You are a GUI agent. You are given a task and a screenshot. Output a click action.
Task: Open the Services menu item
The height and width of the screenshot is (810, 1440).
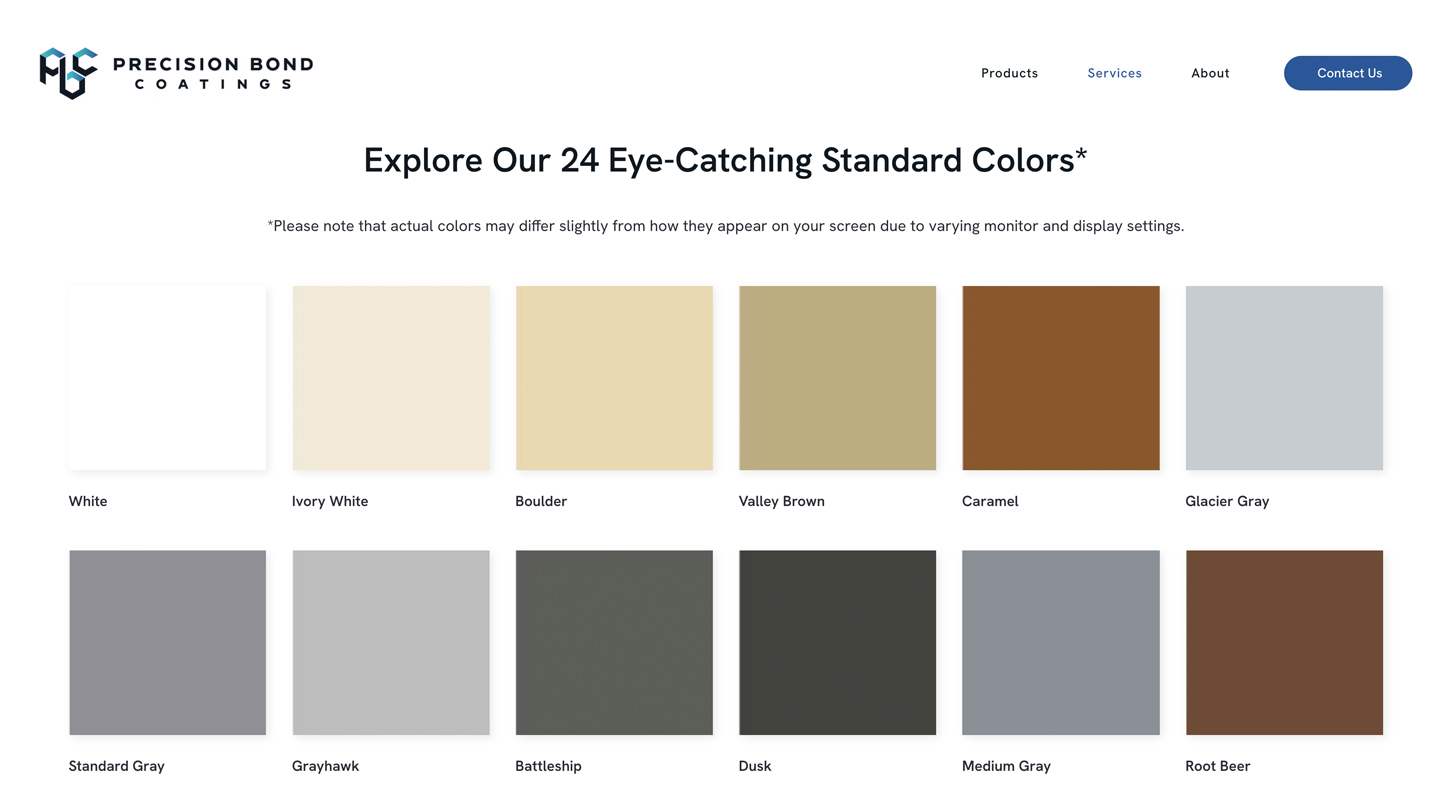tap(1114, 73)
